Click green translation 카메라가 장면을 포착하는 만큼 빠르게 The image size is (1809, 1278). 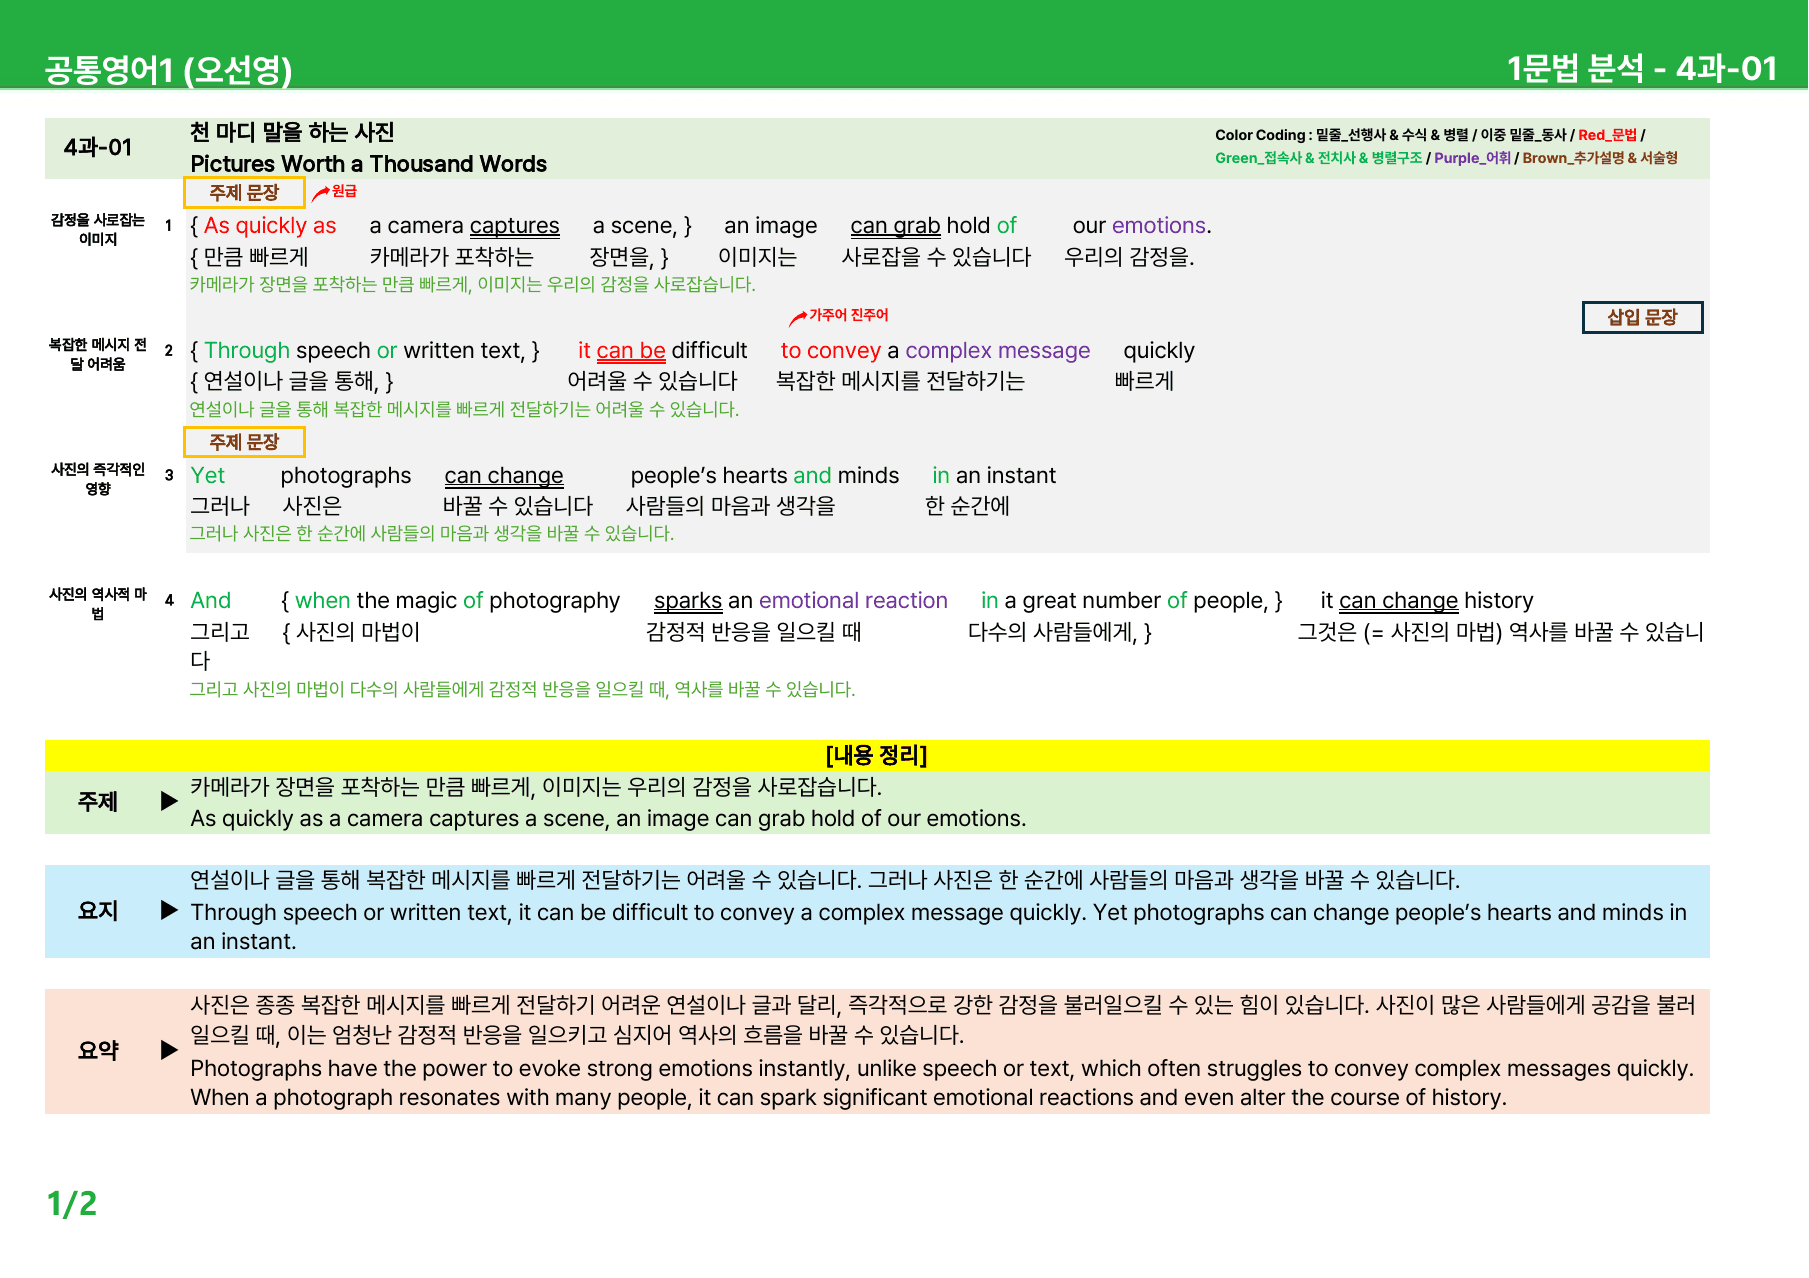pos(472,285)
